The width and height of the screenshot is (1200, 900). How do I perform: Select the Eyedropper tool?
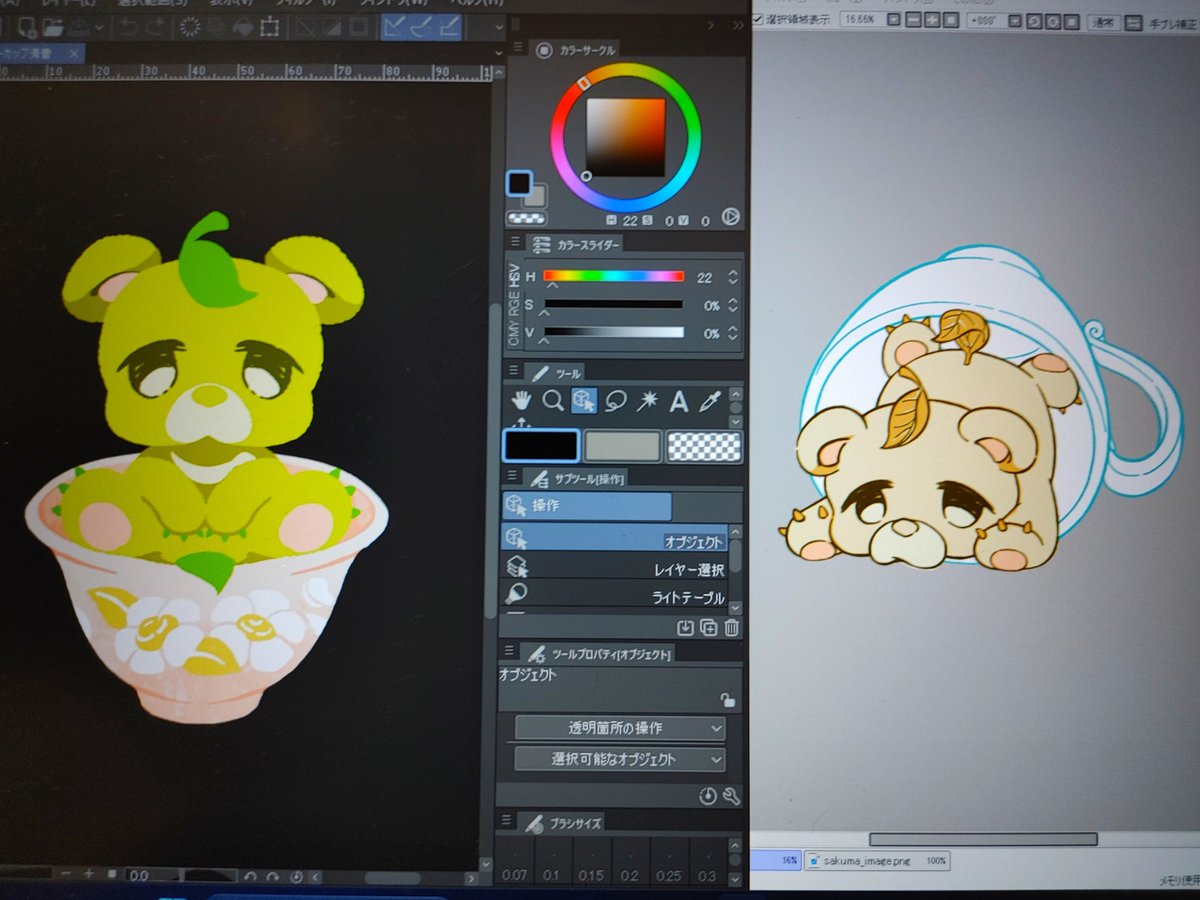pos(710,402)
